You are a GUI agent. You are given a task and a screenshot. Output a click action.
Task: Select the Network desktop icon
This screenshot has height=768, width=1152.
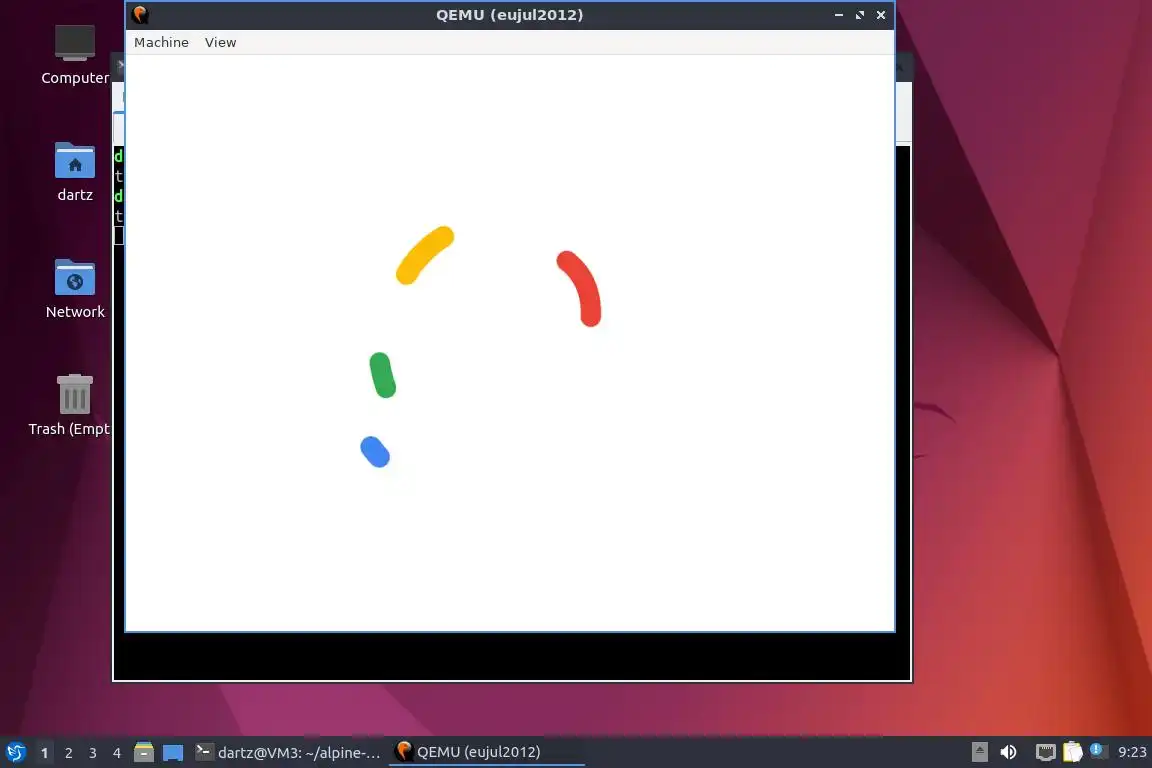pyautogui.click(x=75, y=289)
